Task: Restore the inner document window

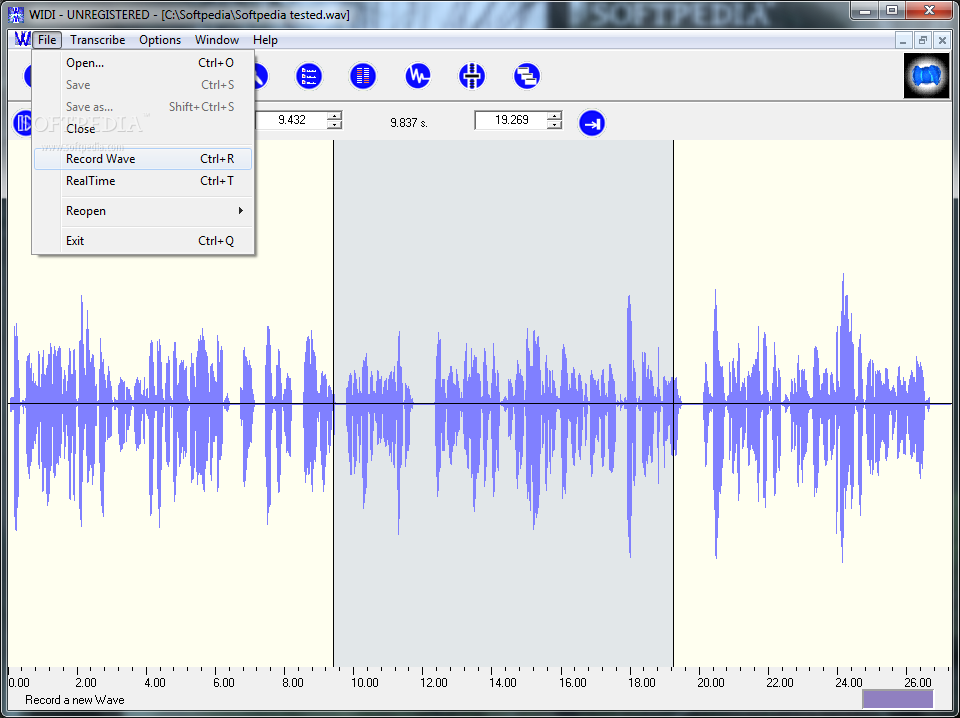Action: tap(923, 40)
